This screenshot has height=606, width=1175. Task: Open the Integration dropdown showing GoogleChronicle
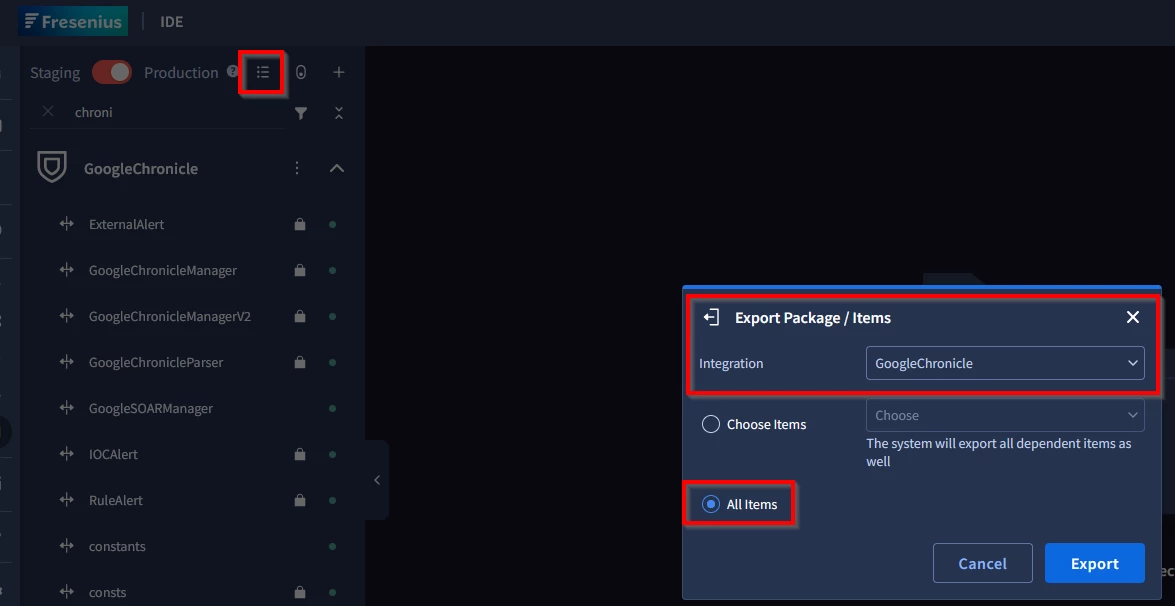pos(1005,363)
